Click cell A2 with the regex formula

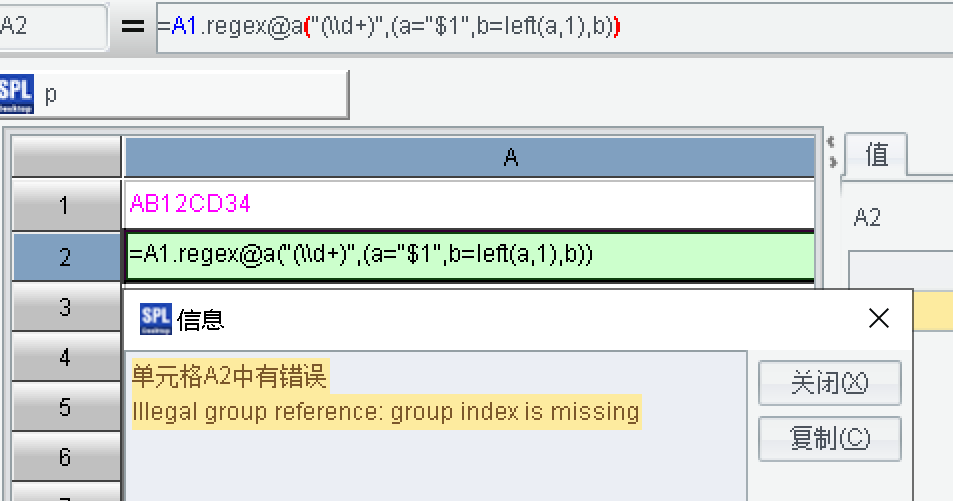[469, 256]
